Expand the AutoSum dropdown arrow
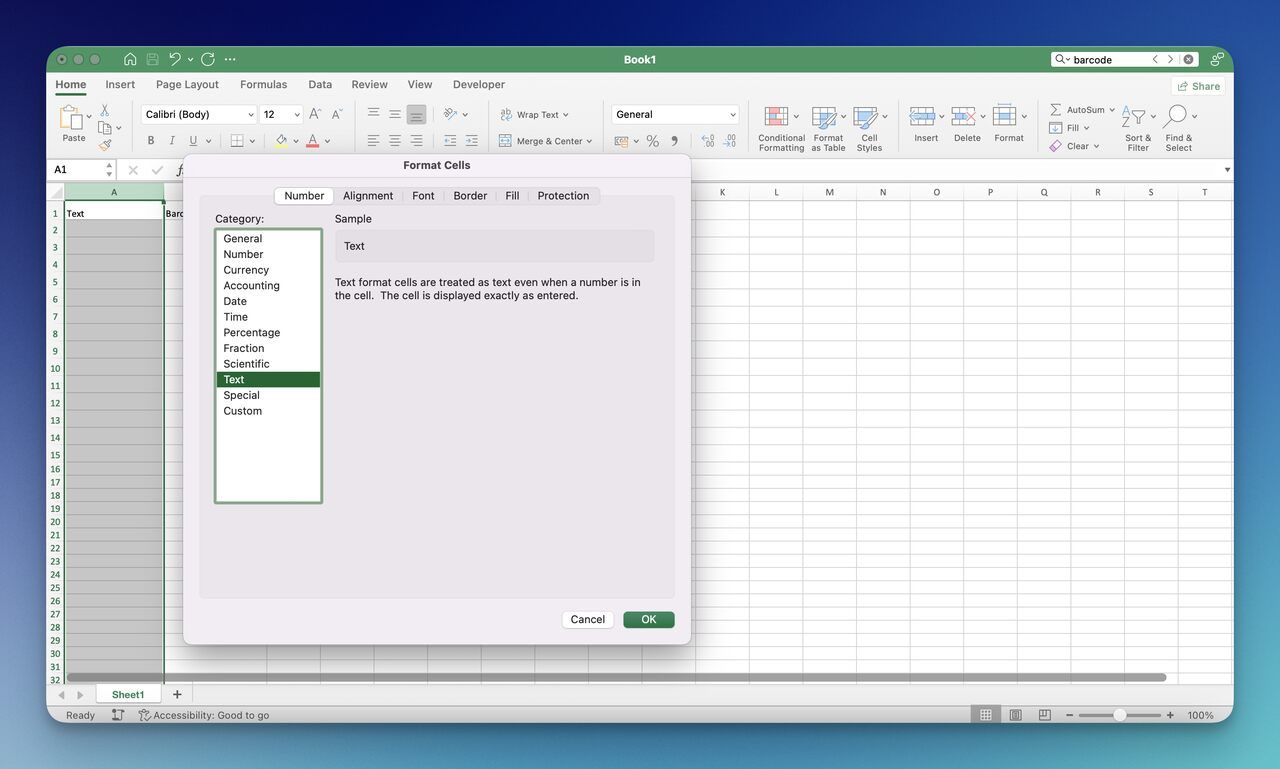Image resolution: width=1280 pixels, height=769 pixels. (1112, 110)
